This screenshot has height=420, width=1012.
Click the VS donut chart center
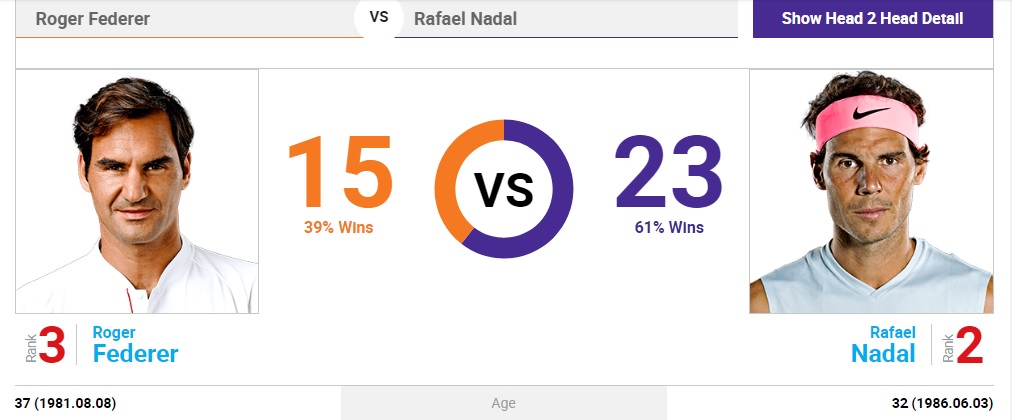[504, 189]
